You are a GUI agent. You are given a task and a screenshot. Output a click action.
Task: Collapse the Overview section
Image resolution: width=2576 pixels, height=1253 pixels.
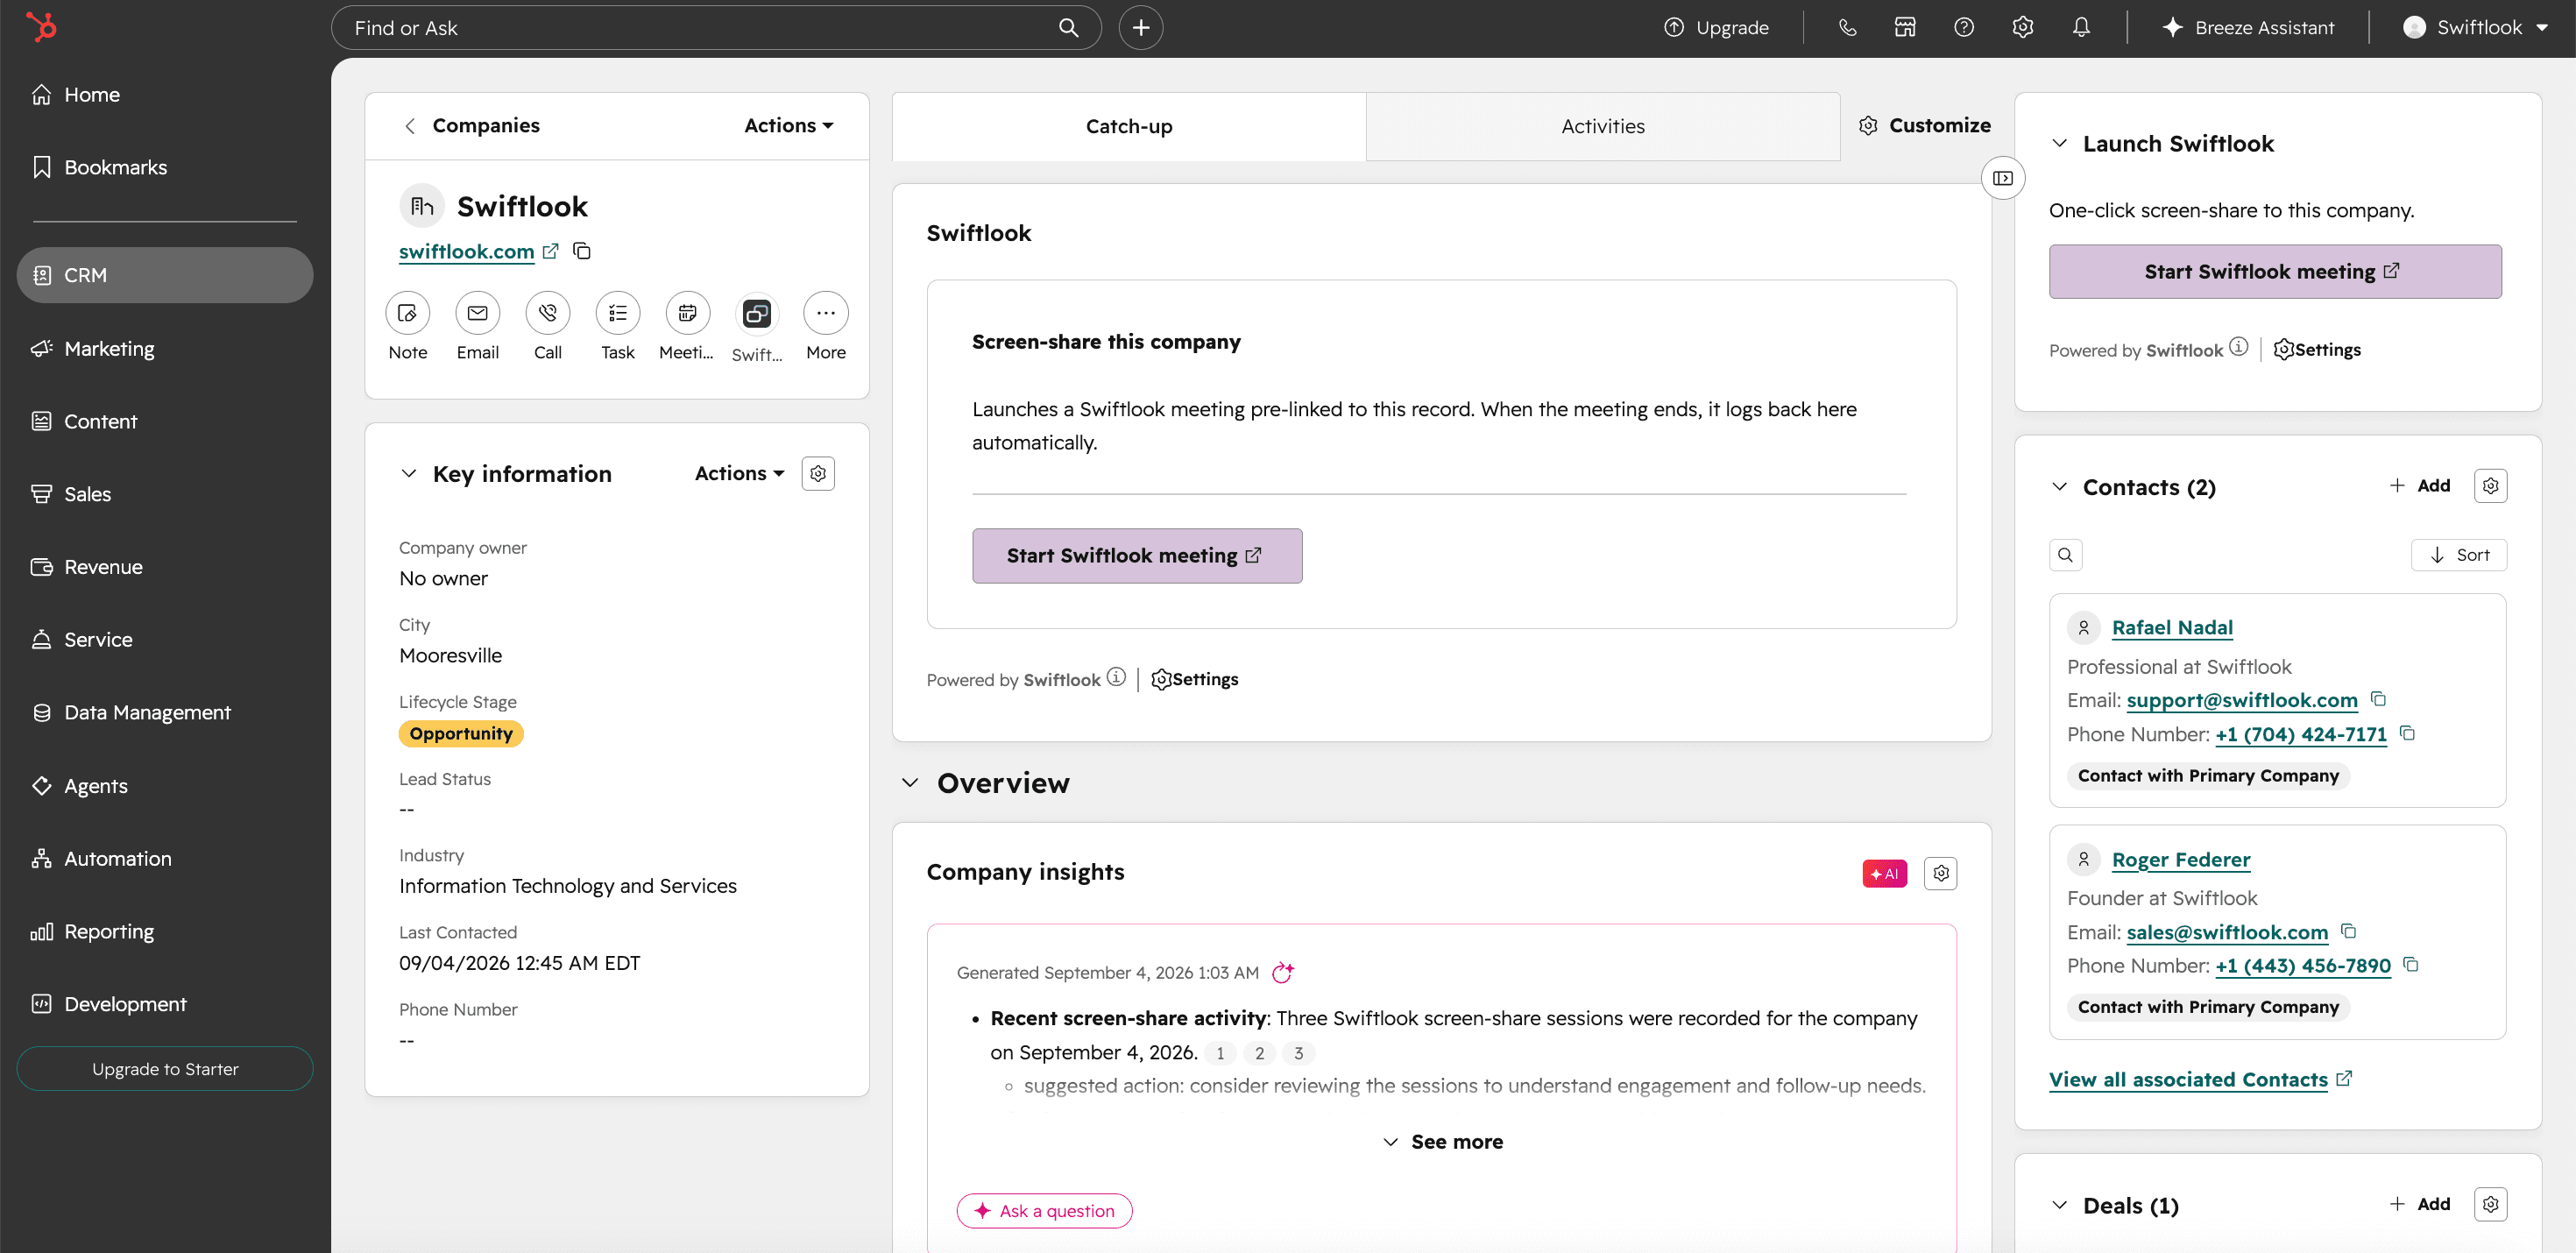coord(910,783)
